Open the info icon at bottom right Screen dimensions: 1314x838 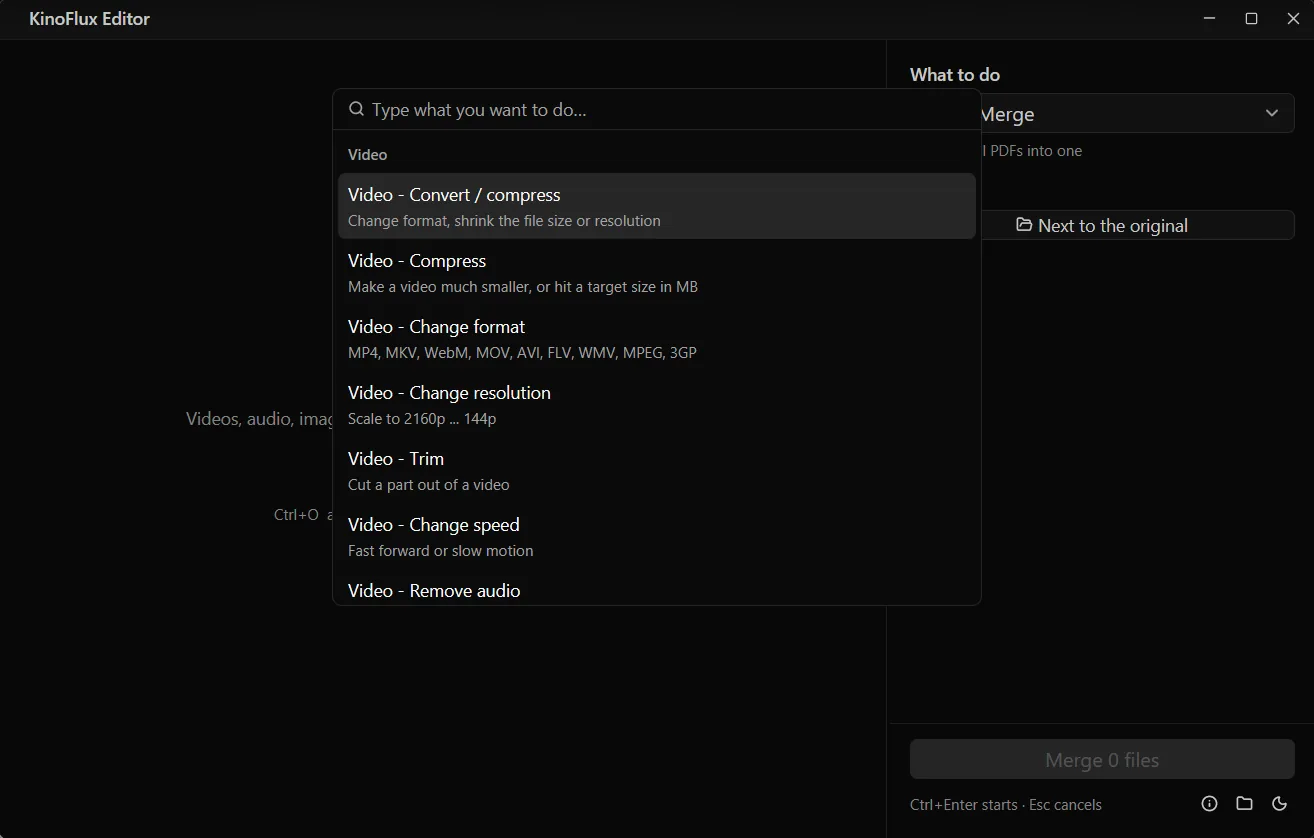click(1209, 803)
